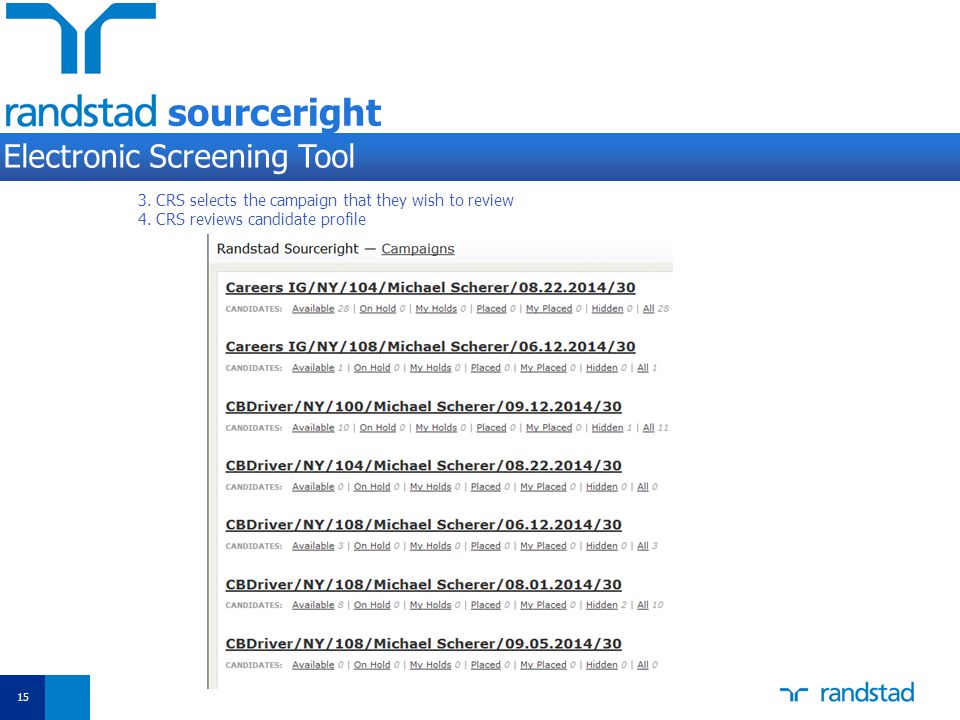View Hidden for CBDriver/NY/104 08.22.2014
Viewport: 960px width, 720px height.
[602, 487]
